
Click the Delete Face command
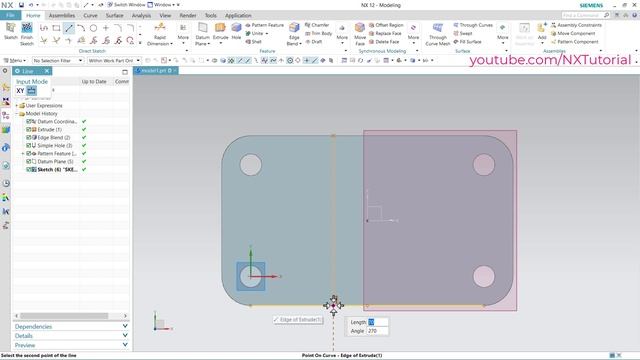[x=384, y=42]
